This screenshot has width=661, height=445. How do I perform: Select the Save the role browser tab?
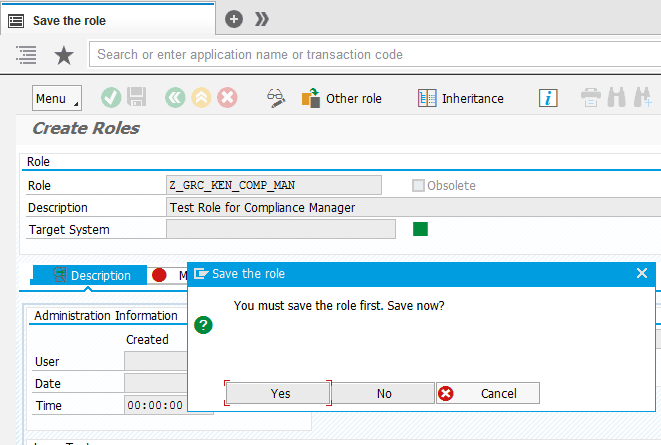108,20
